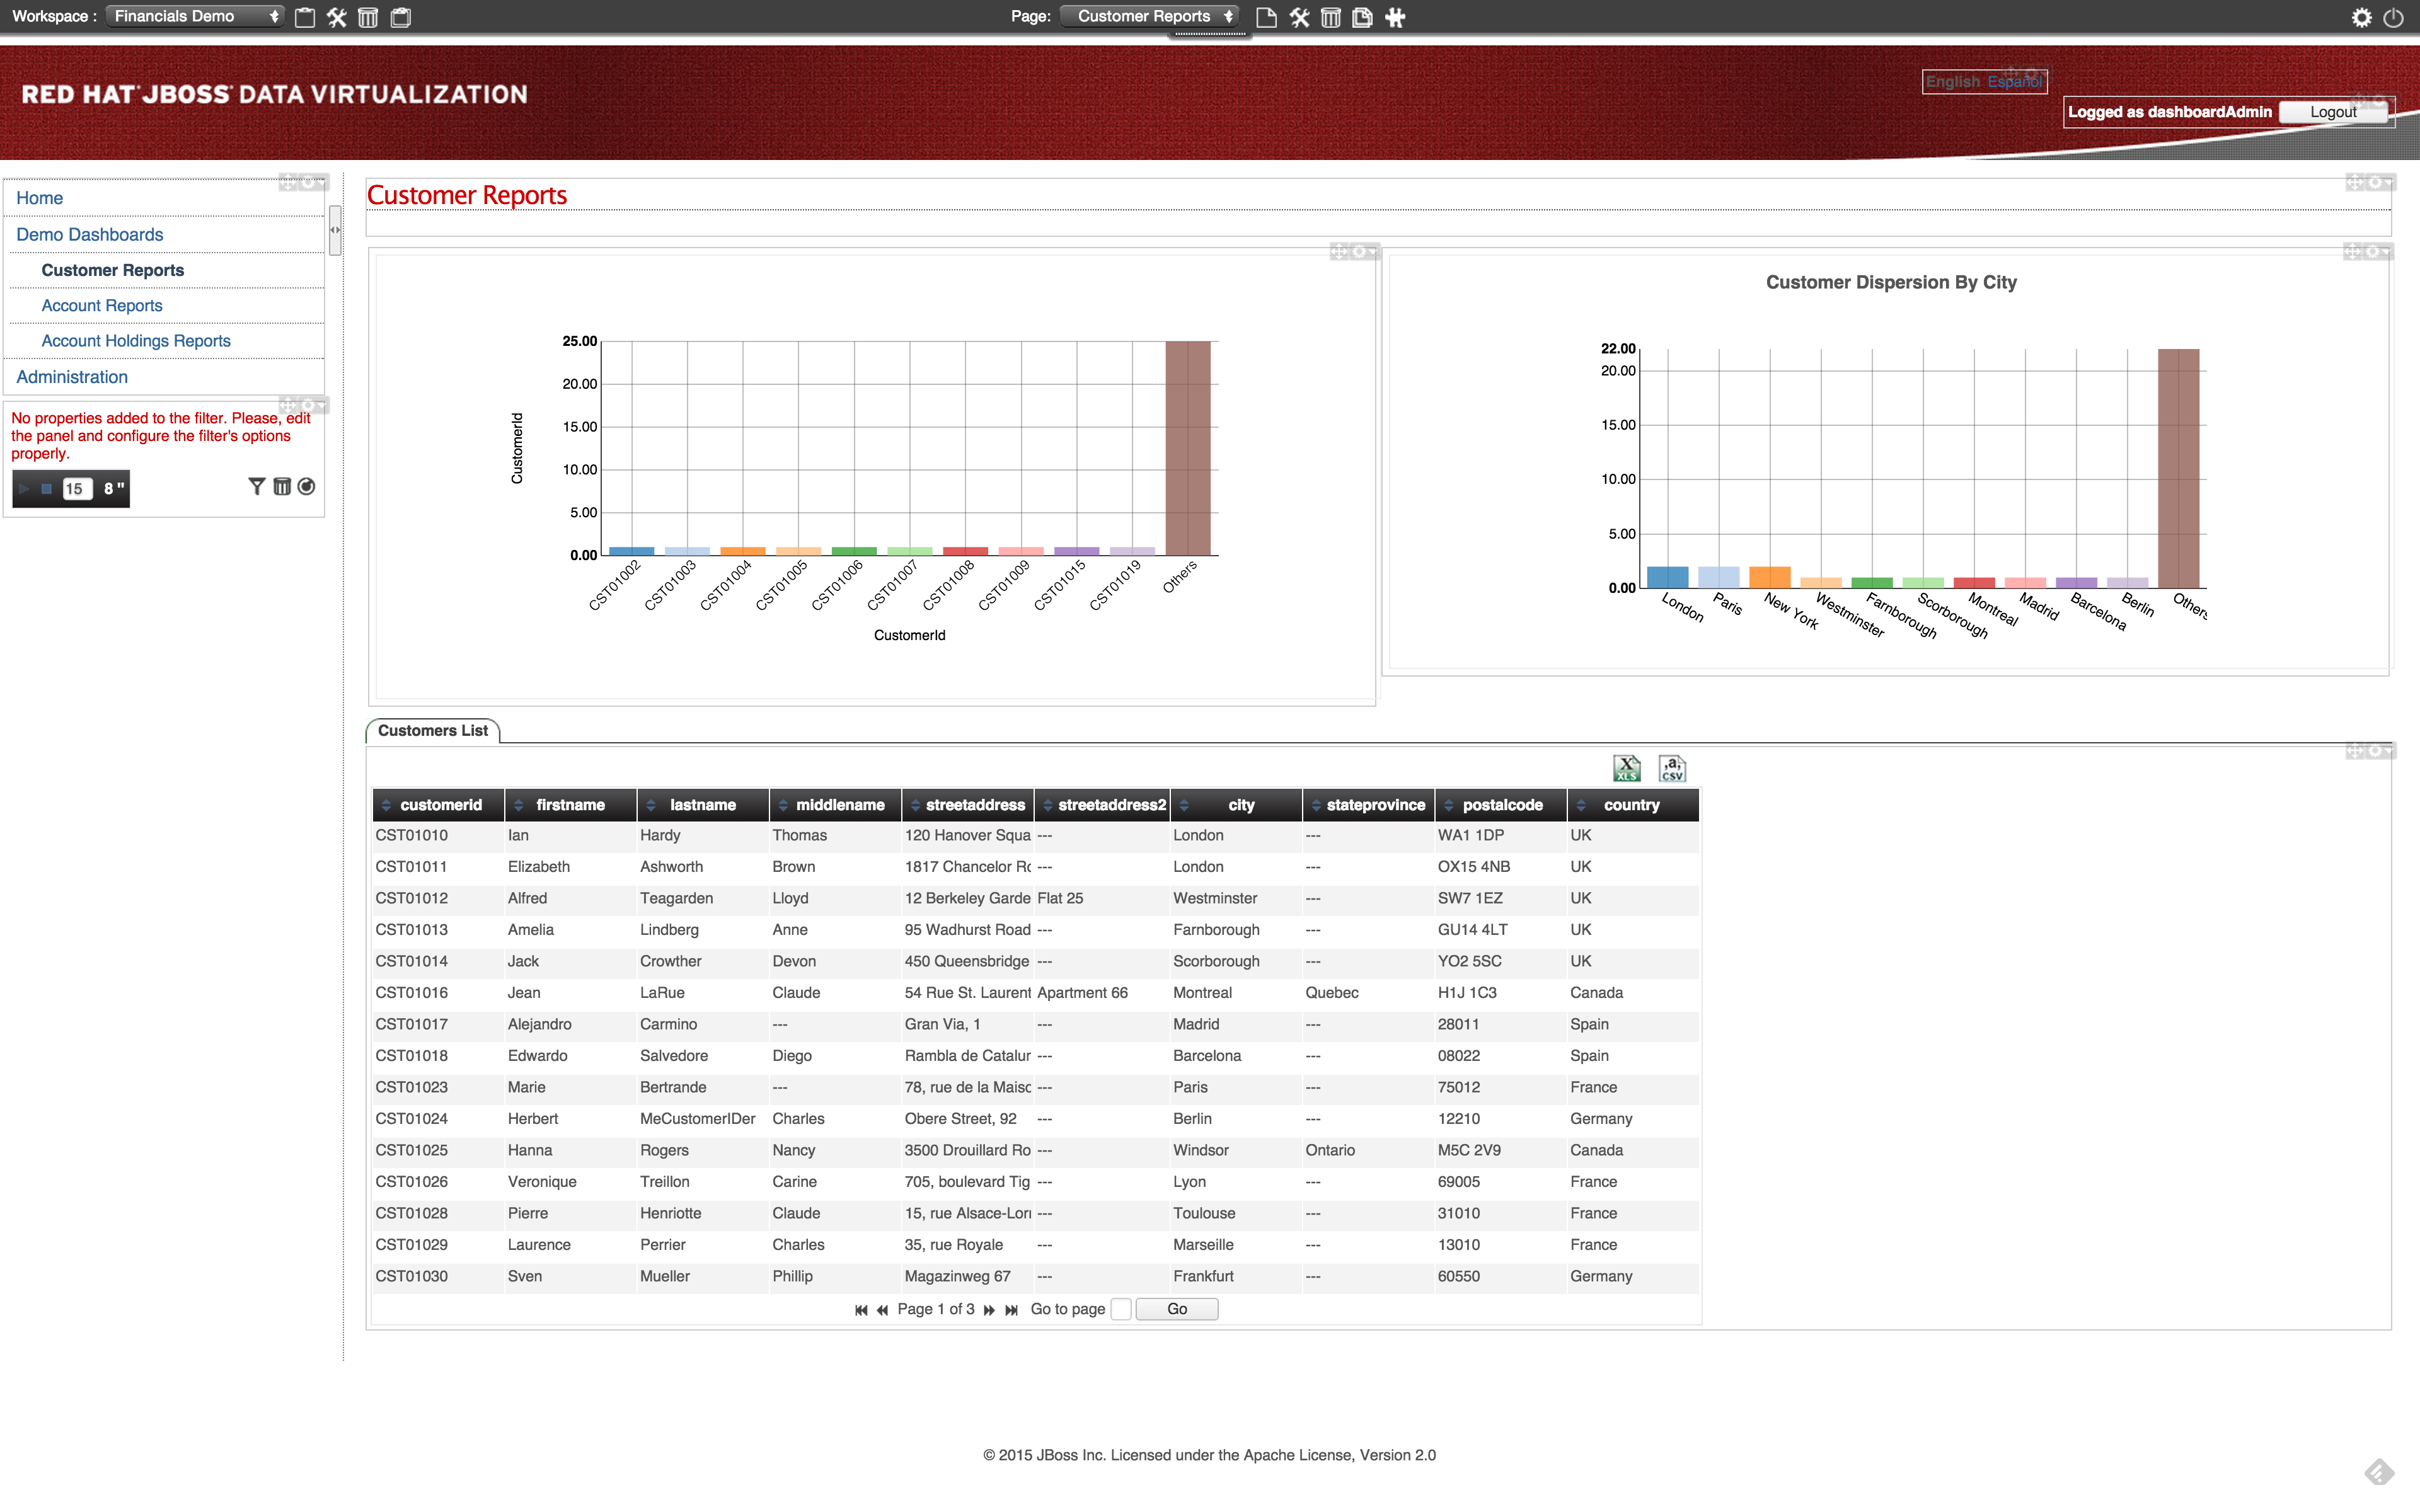Image resolution: width=2420 pixels, height=1512 pixels.
Task: Toggle sorting on the customerid column
Action: click(387, 805)
